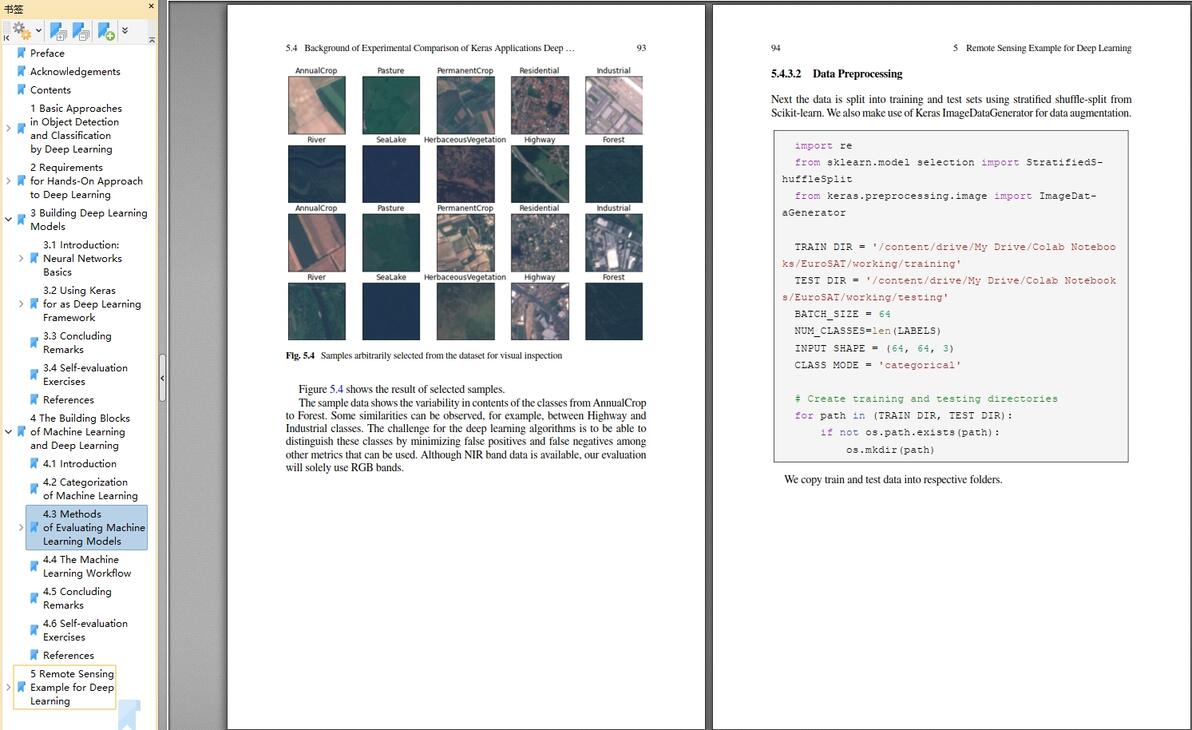Open the bookmarks options gear icon
The width and height of the screenshot is (1192, 730).
click(22, 30)
